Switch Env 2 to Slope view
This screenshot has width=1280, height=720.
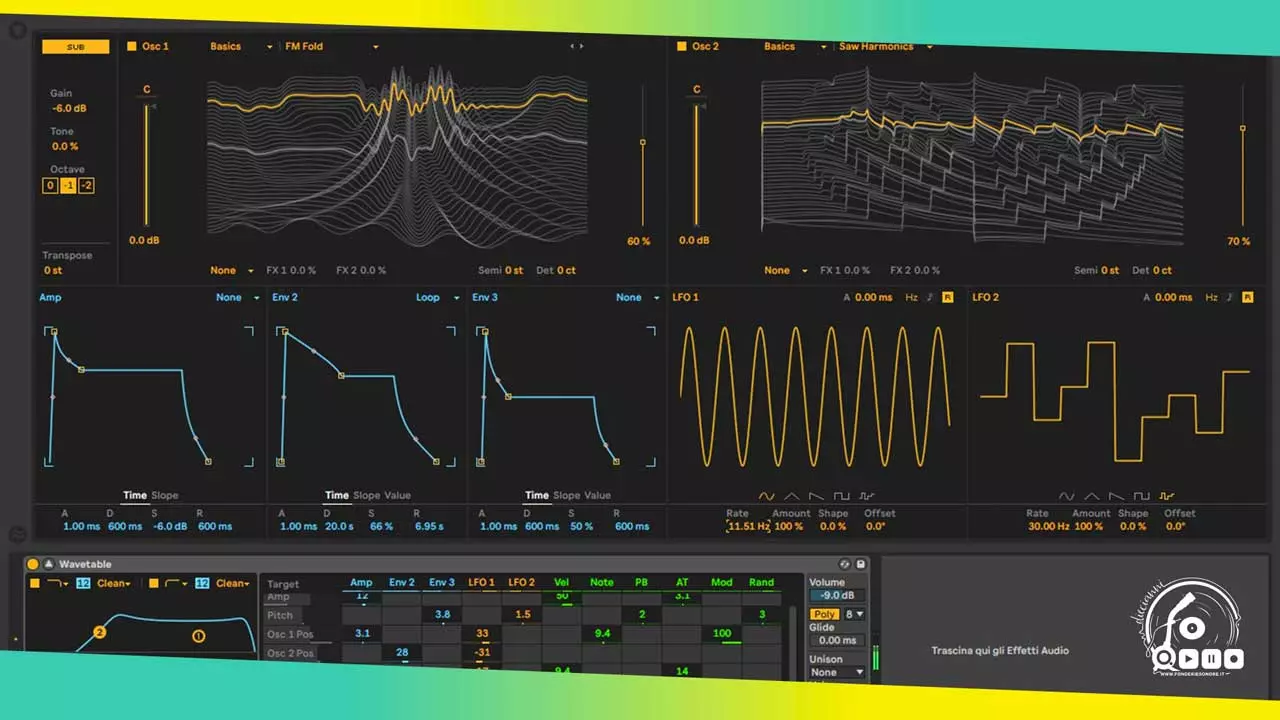point(366,495)
